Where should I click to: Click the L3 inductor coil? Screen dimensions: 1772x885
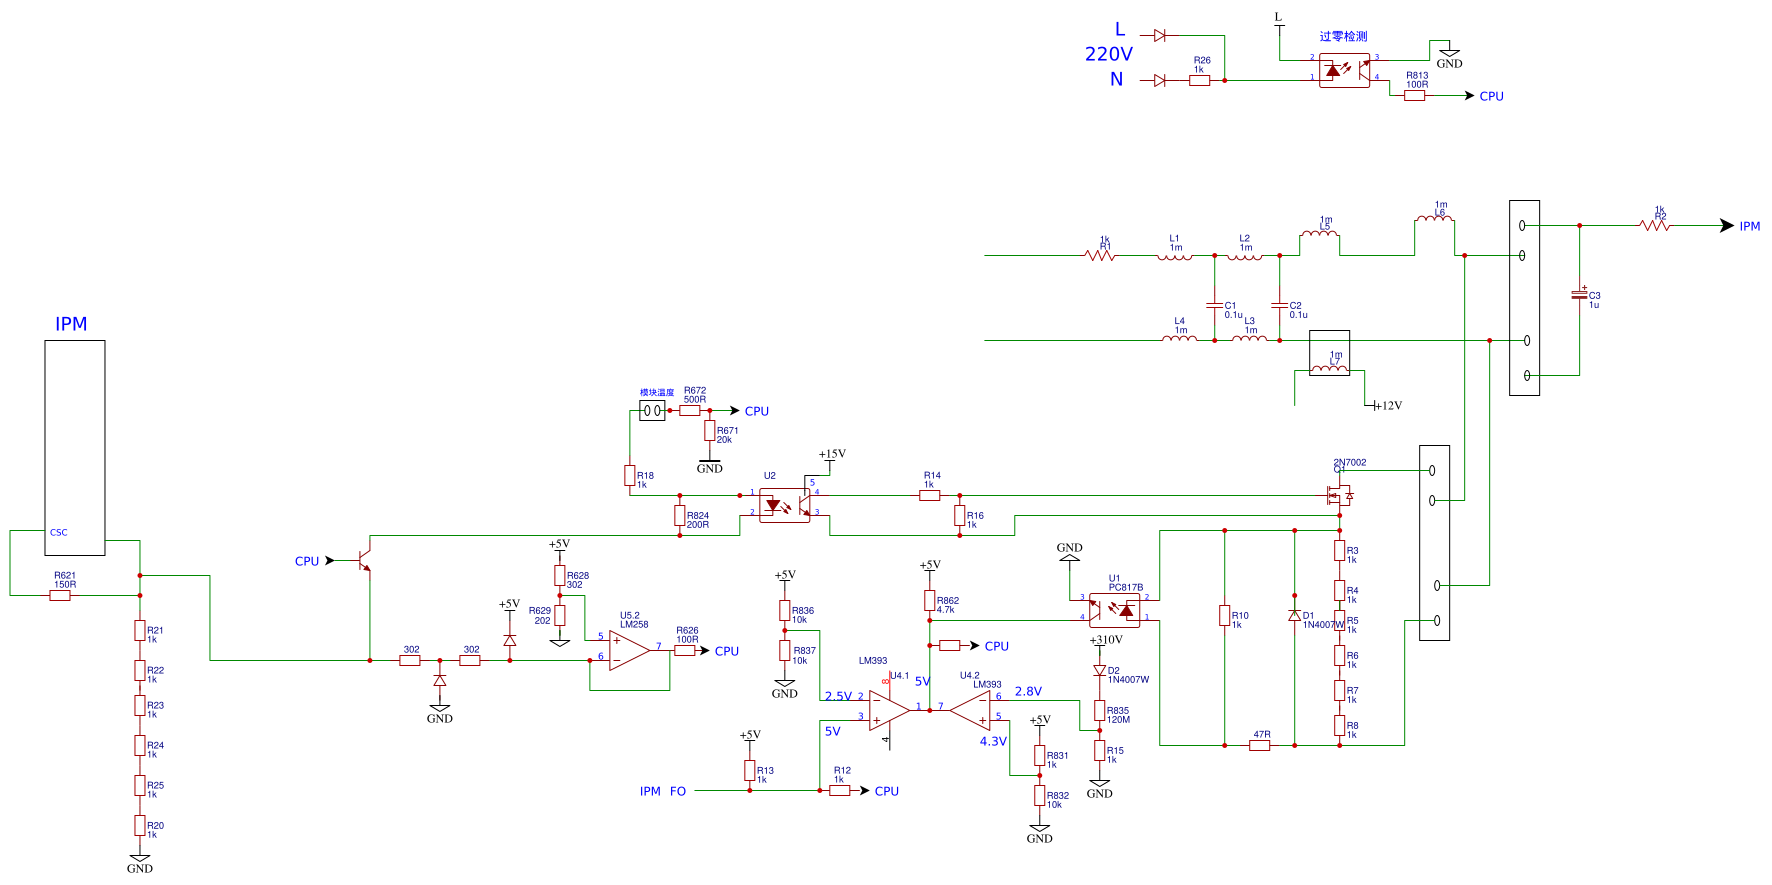click(1249, 339)
